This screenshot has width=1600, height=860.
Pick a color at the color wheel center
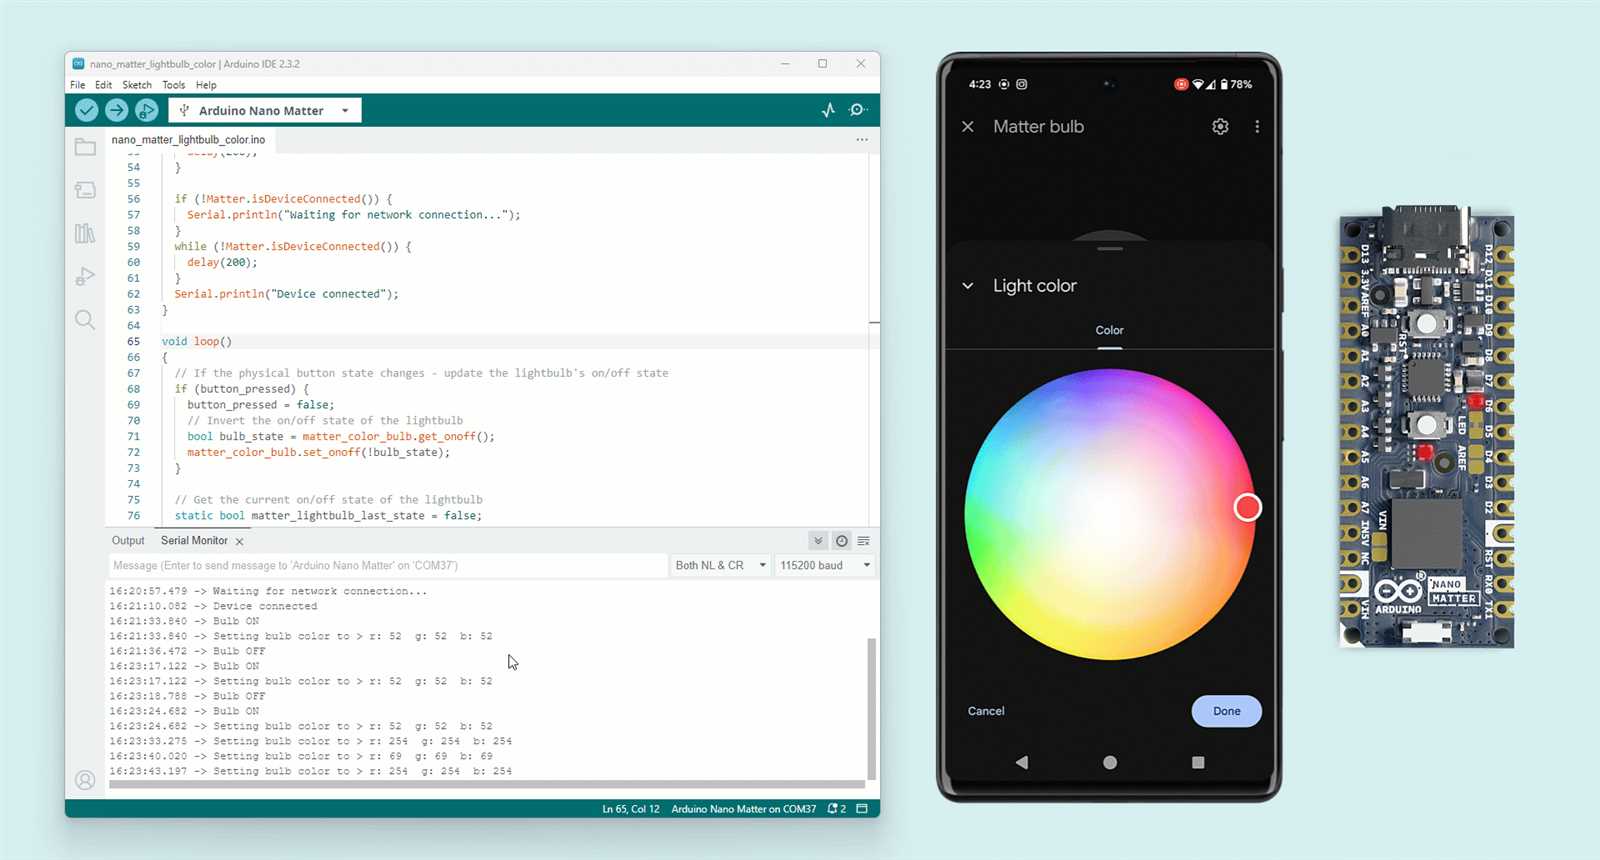[x=1110, y=514]
